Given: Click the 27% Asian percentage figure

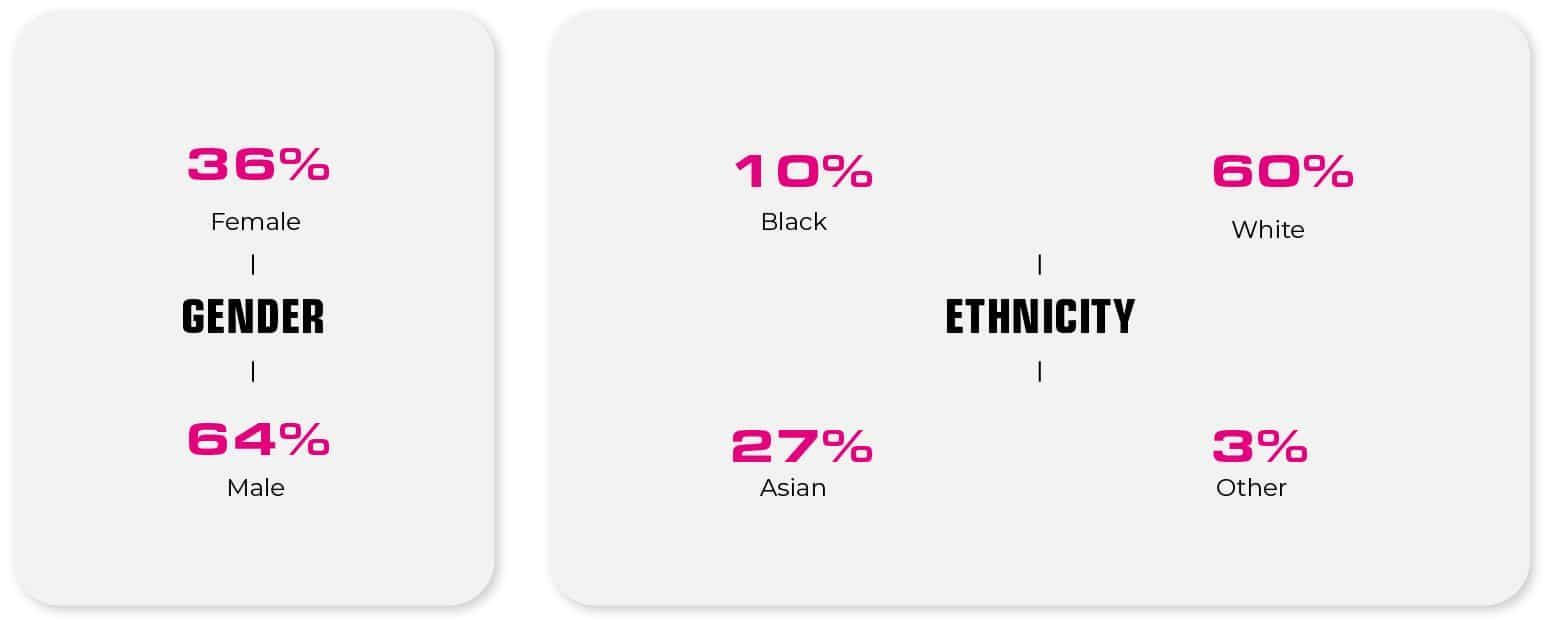Looking at the screenshot, I should (x=802, y=447).
